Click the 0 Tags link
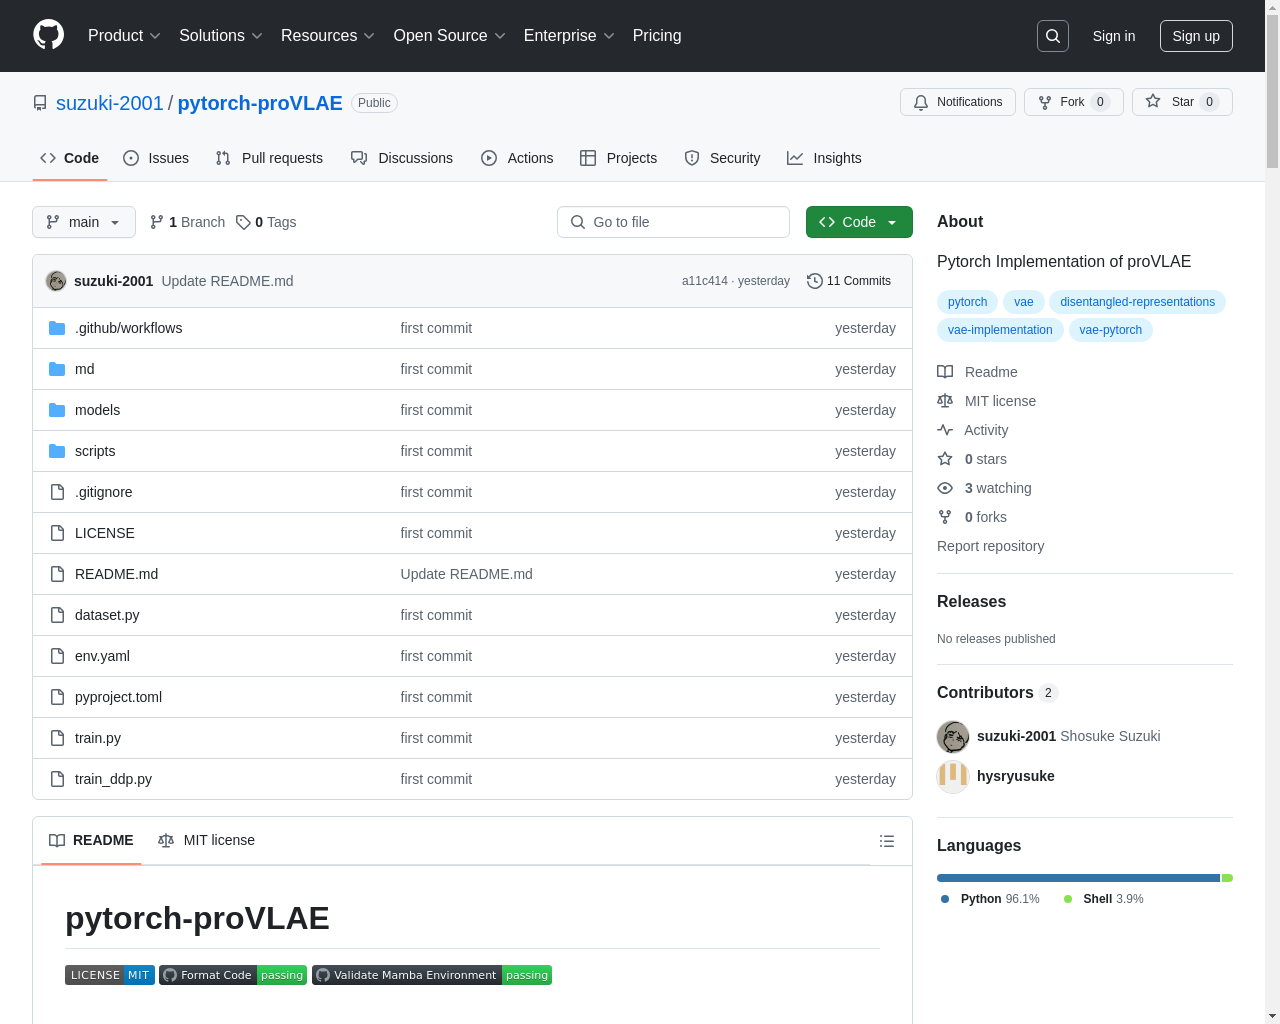Image resolution: width=1280 pixels, height=1024 pixels. 266,222
